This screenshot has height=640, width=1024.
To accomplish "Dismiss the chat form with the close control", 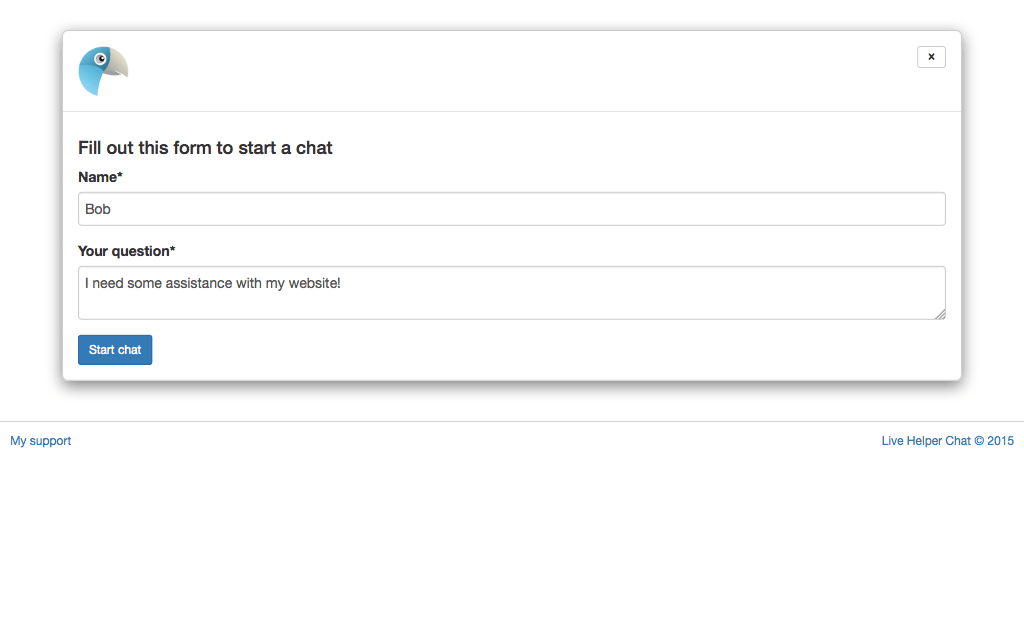I will tap(931, 56).
